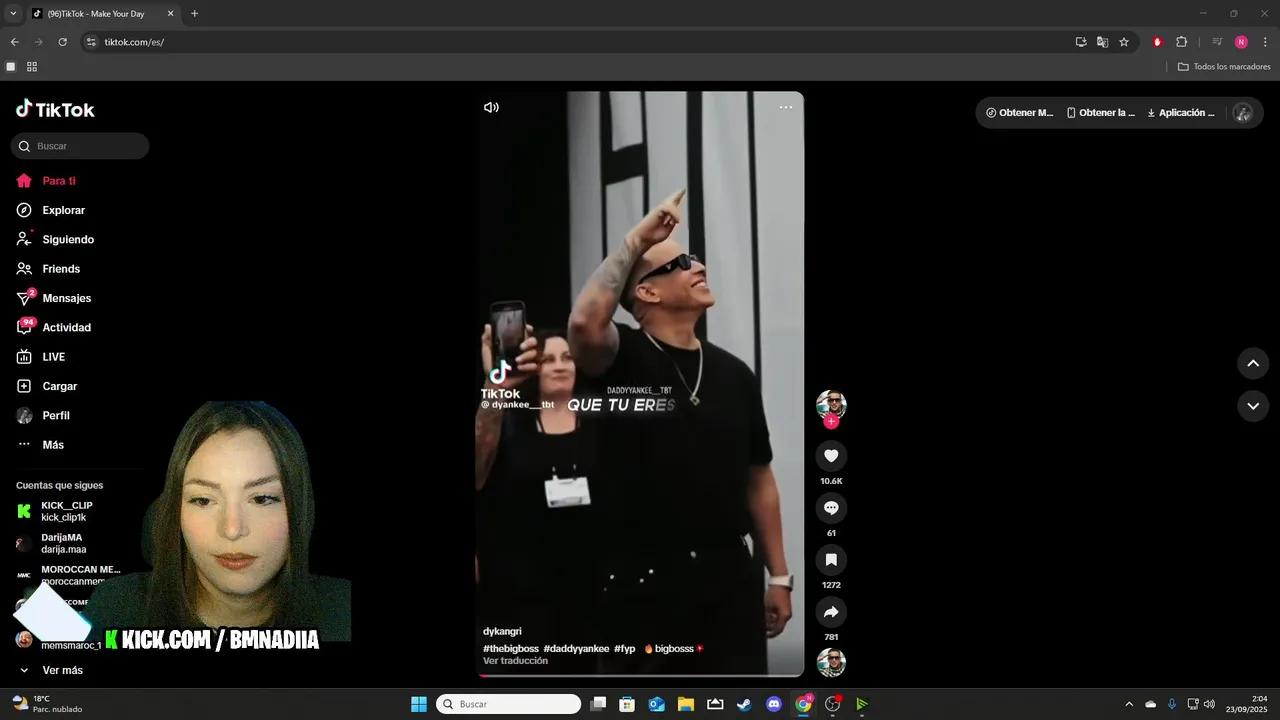Screen dimensions: 1280x720
Task: Open the three-dot video options menu
Action: [786, 107]
